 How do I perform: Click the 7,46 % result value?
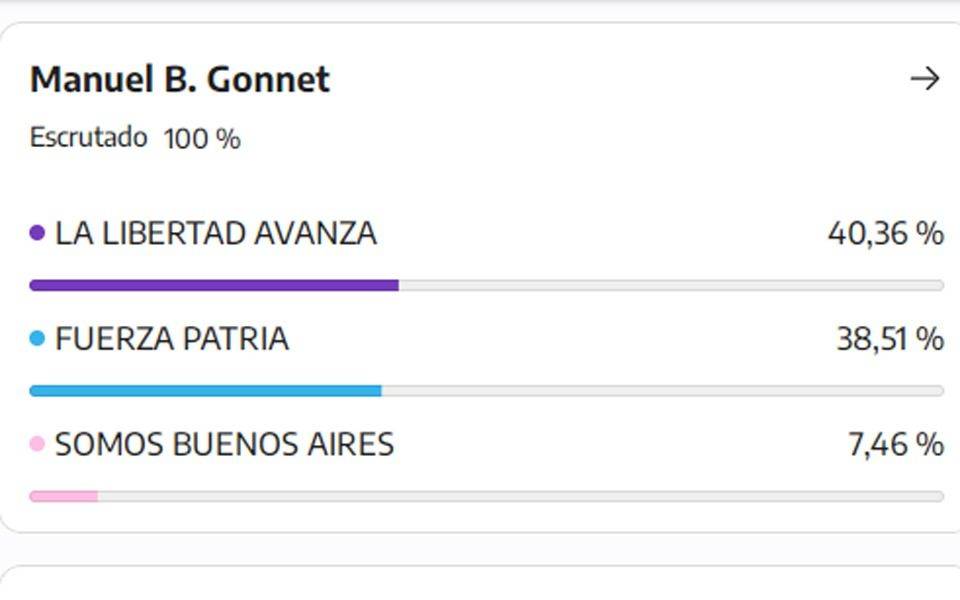pyautogui.click(x=896, y=444)
